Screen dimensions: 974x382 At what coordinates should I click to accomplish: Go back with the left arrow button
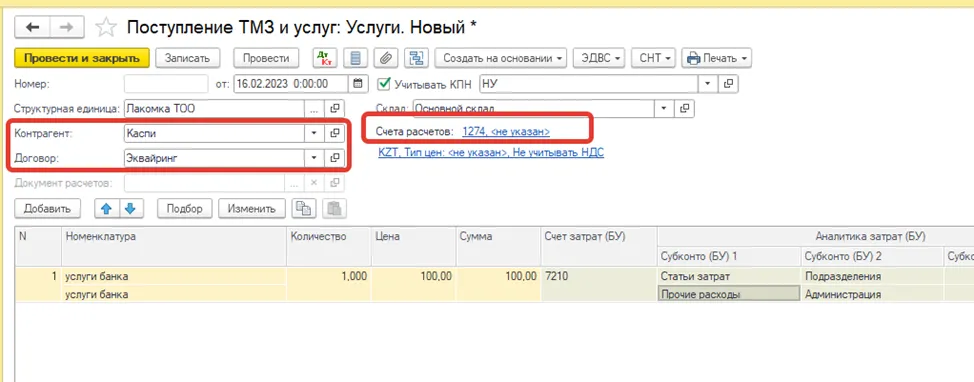tap(33, 27)
